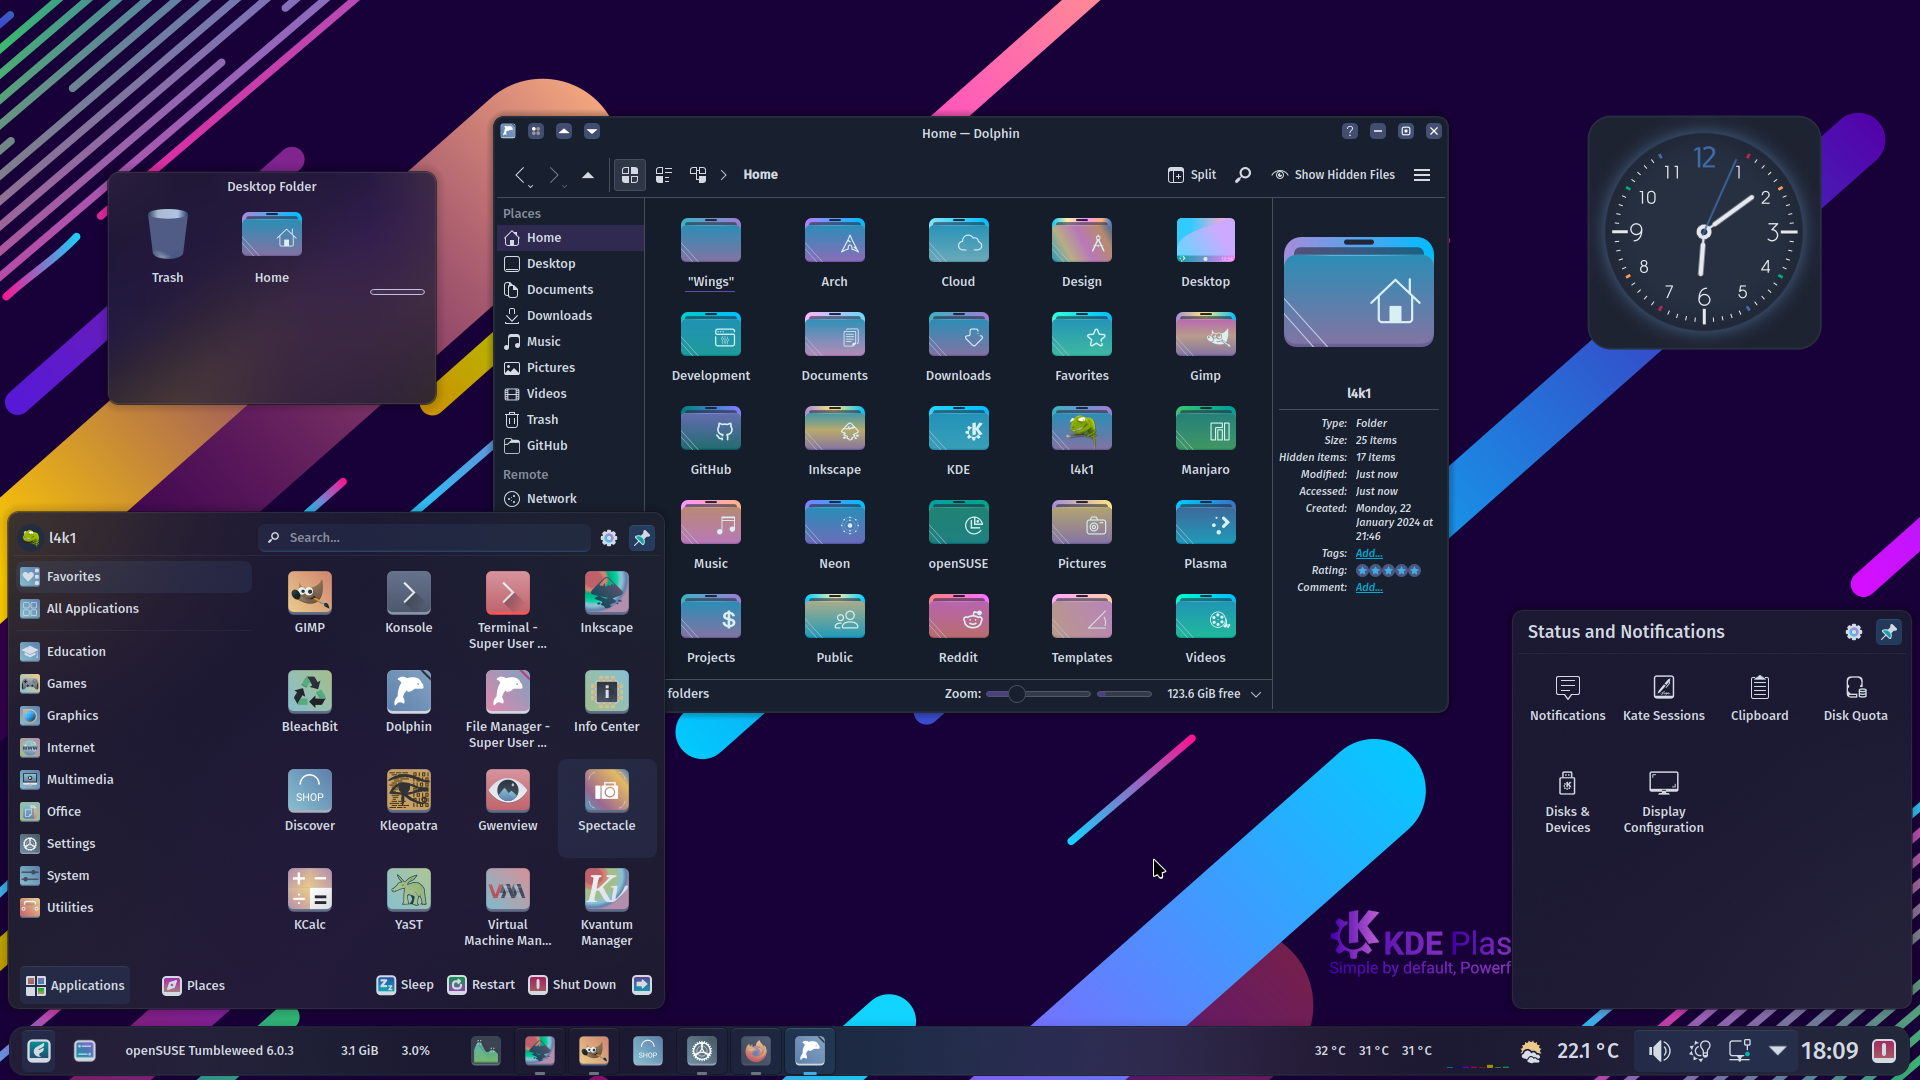
Task: Adjust the Zoom slider in Dolphin
Action: [1038, 694]
